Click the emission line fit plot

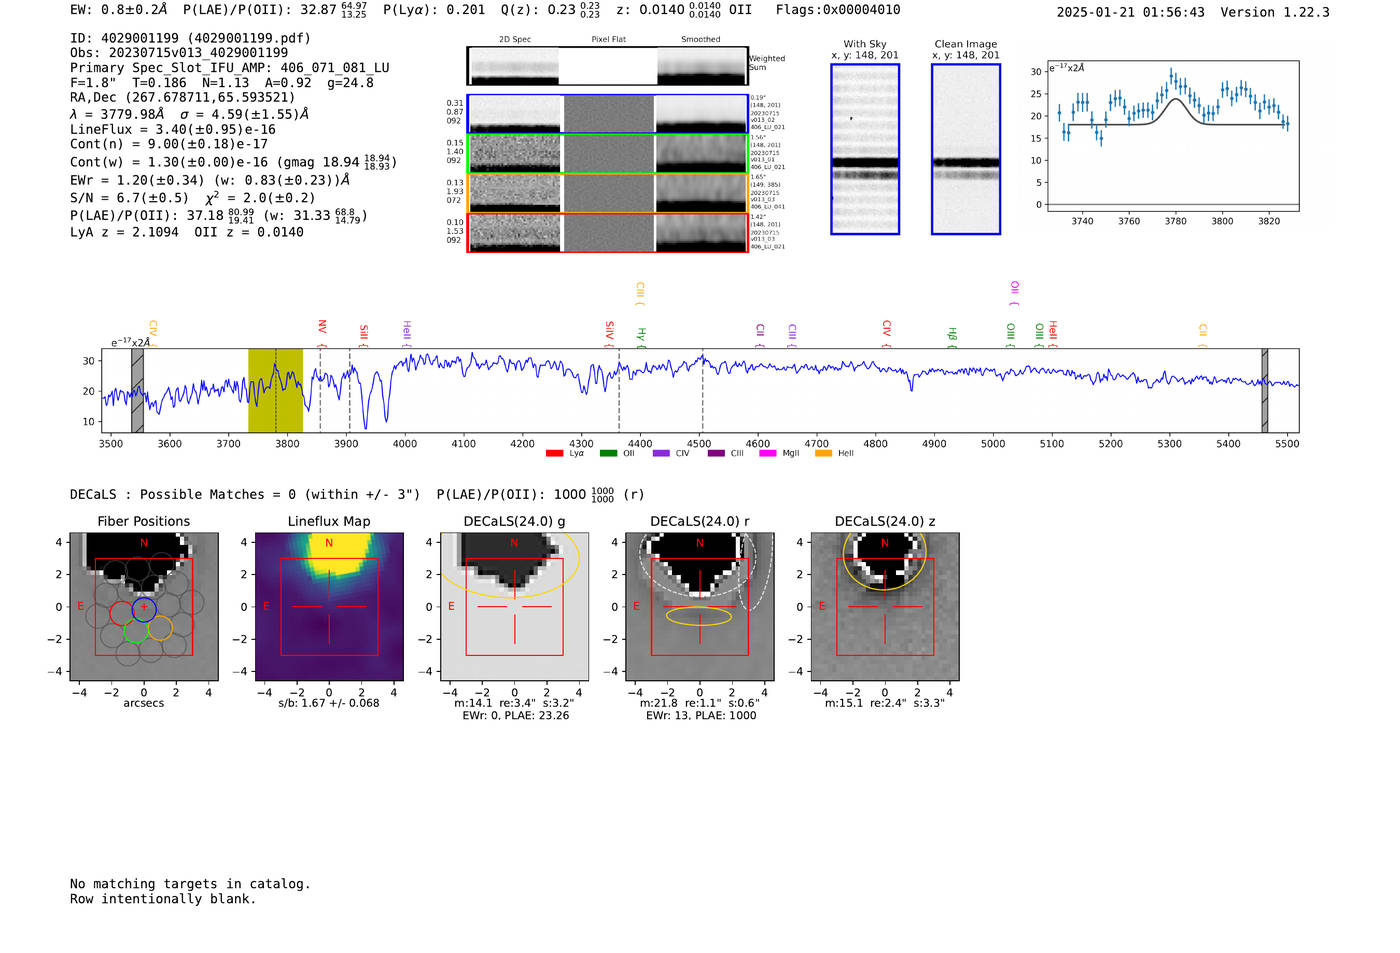[x=1172, y=135]
